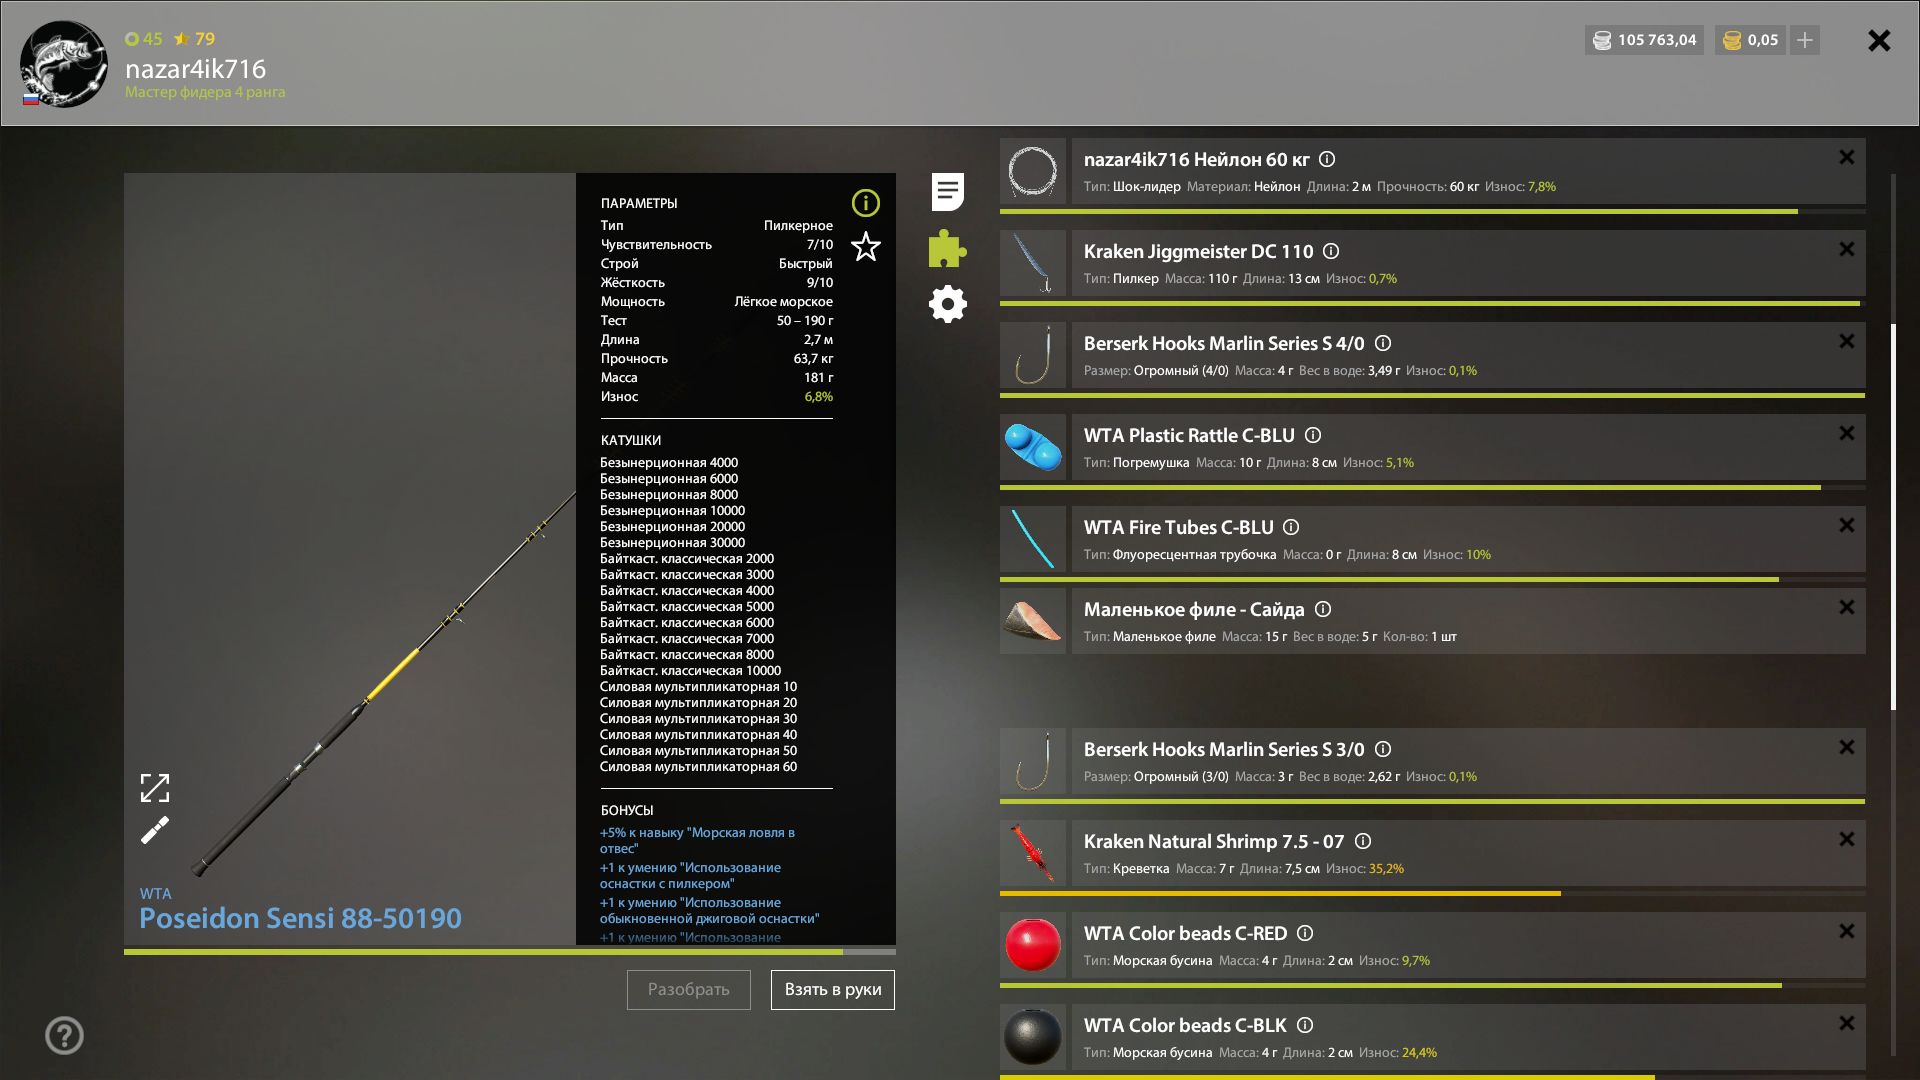Click the add currency plus button
Image resolution: width=1920 pixels, height=1080 pixels.
(x=1805, y=40)
